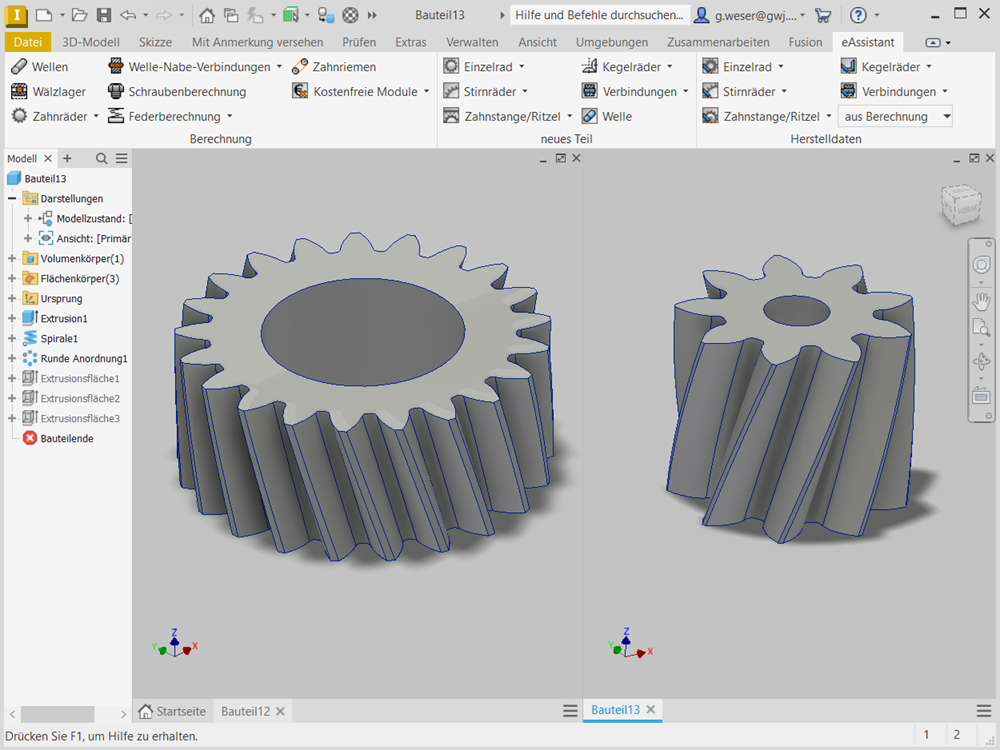Expand the Volumenkörper(1) tree node
The image size is (1000, 750).
pos(12,259)
